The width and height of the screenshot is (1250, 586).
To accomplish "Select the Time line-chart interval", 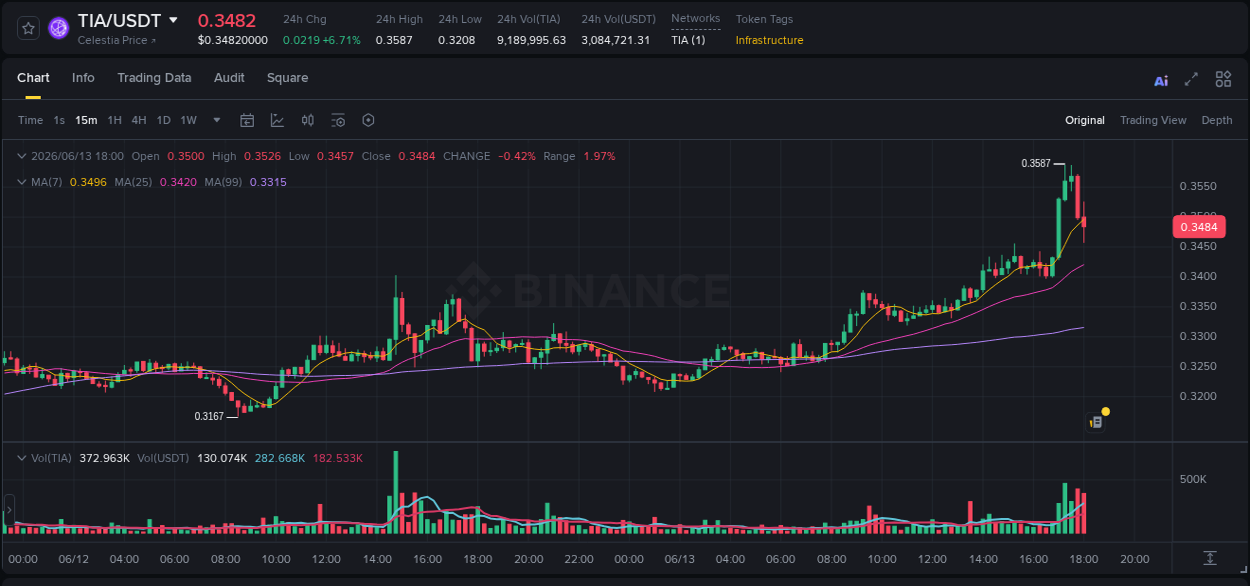I will click(31, 120).
